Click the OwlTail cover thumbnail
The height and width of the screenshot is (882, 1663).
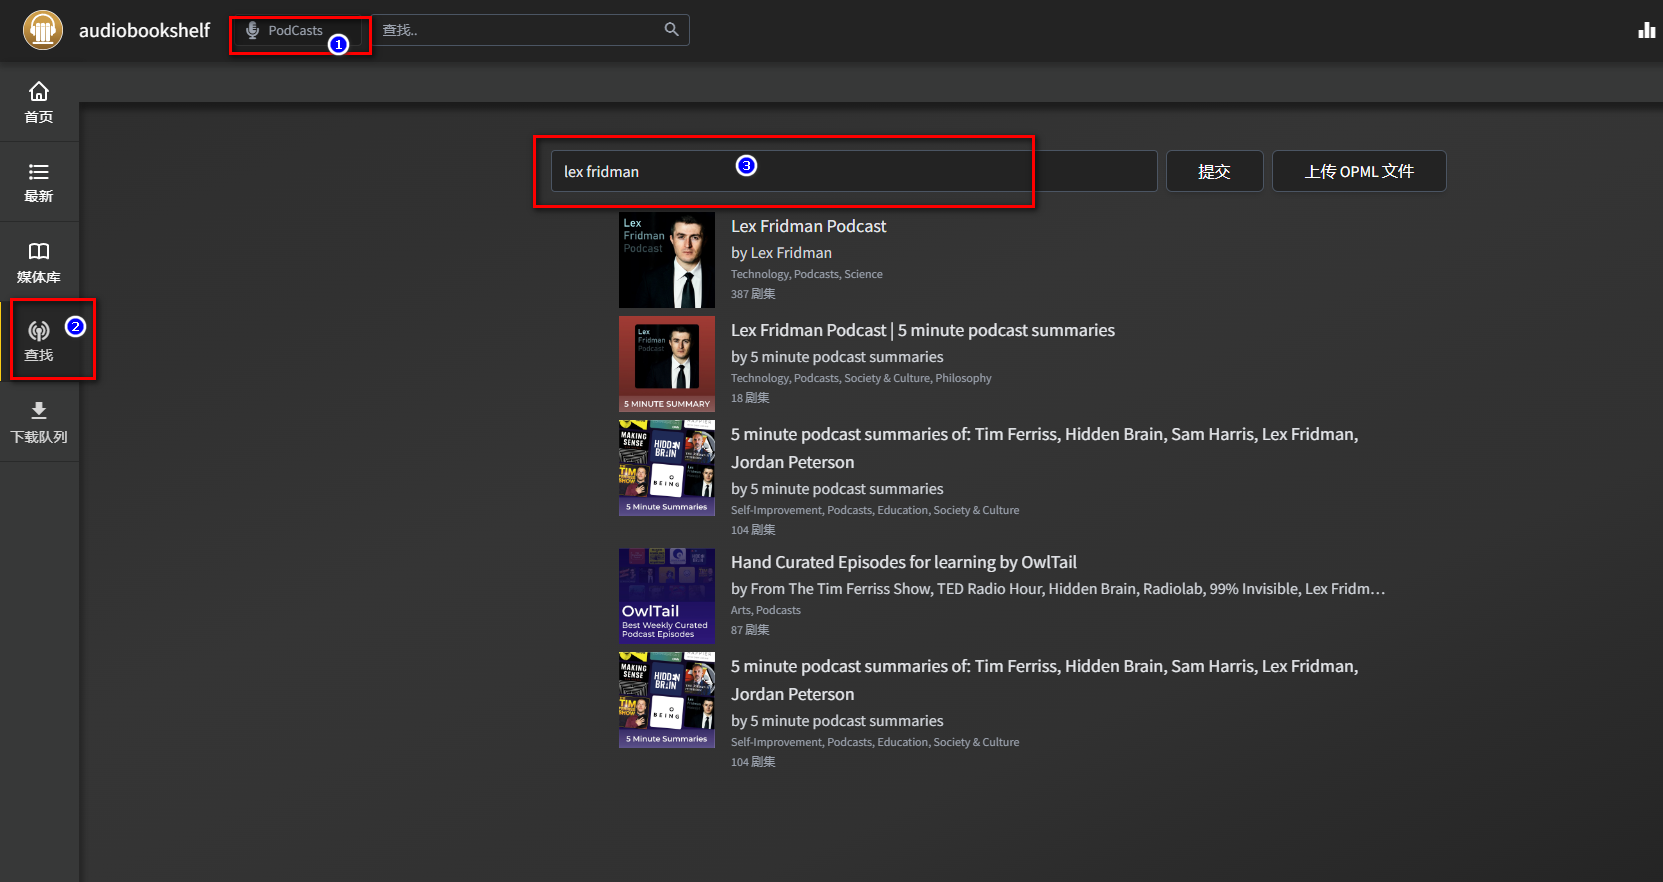pos(666,596)
